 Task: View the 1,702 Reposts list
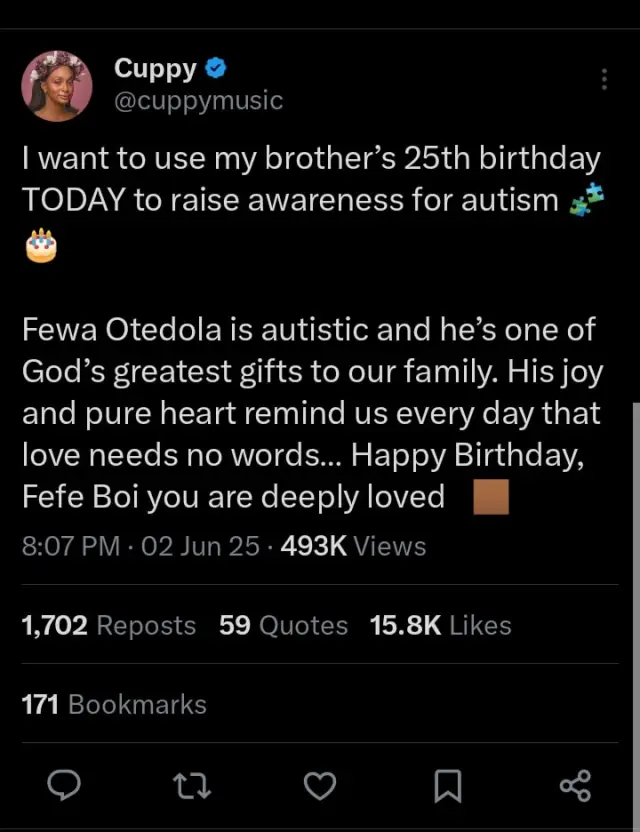(109, 626)
